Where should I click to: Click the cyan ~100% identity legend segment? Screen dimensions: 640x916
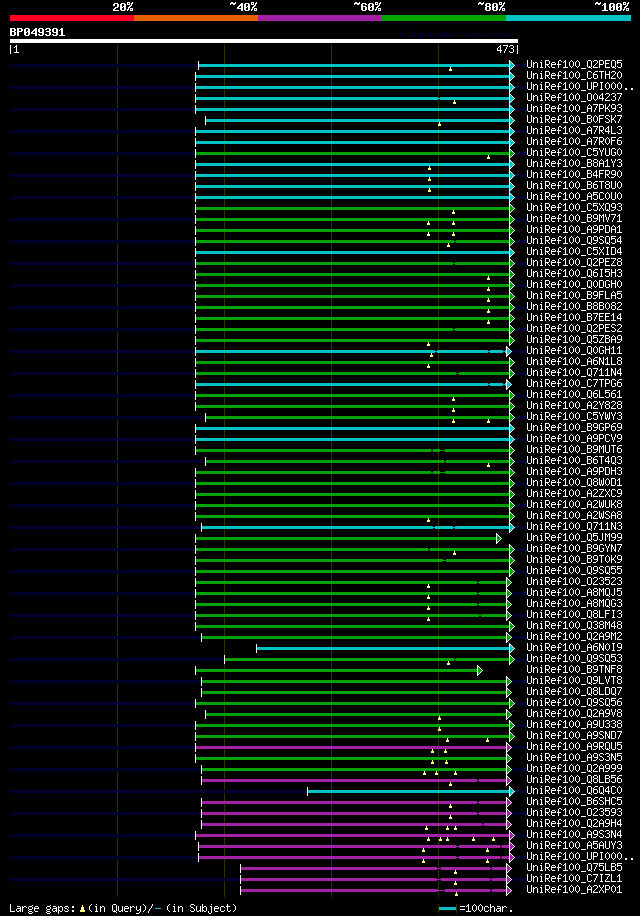point(568,18)
